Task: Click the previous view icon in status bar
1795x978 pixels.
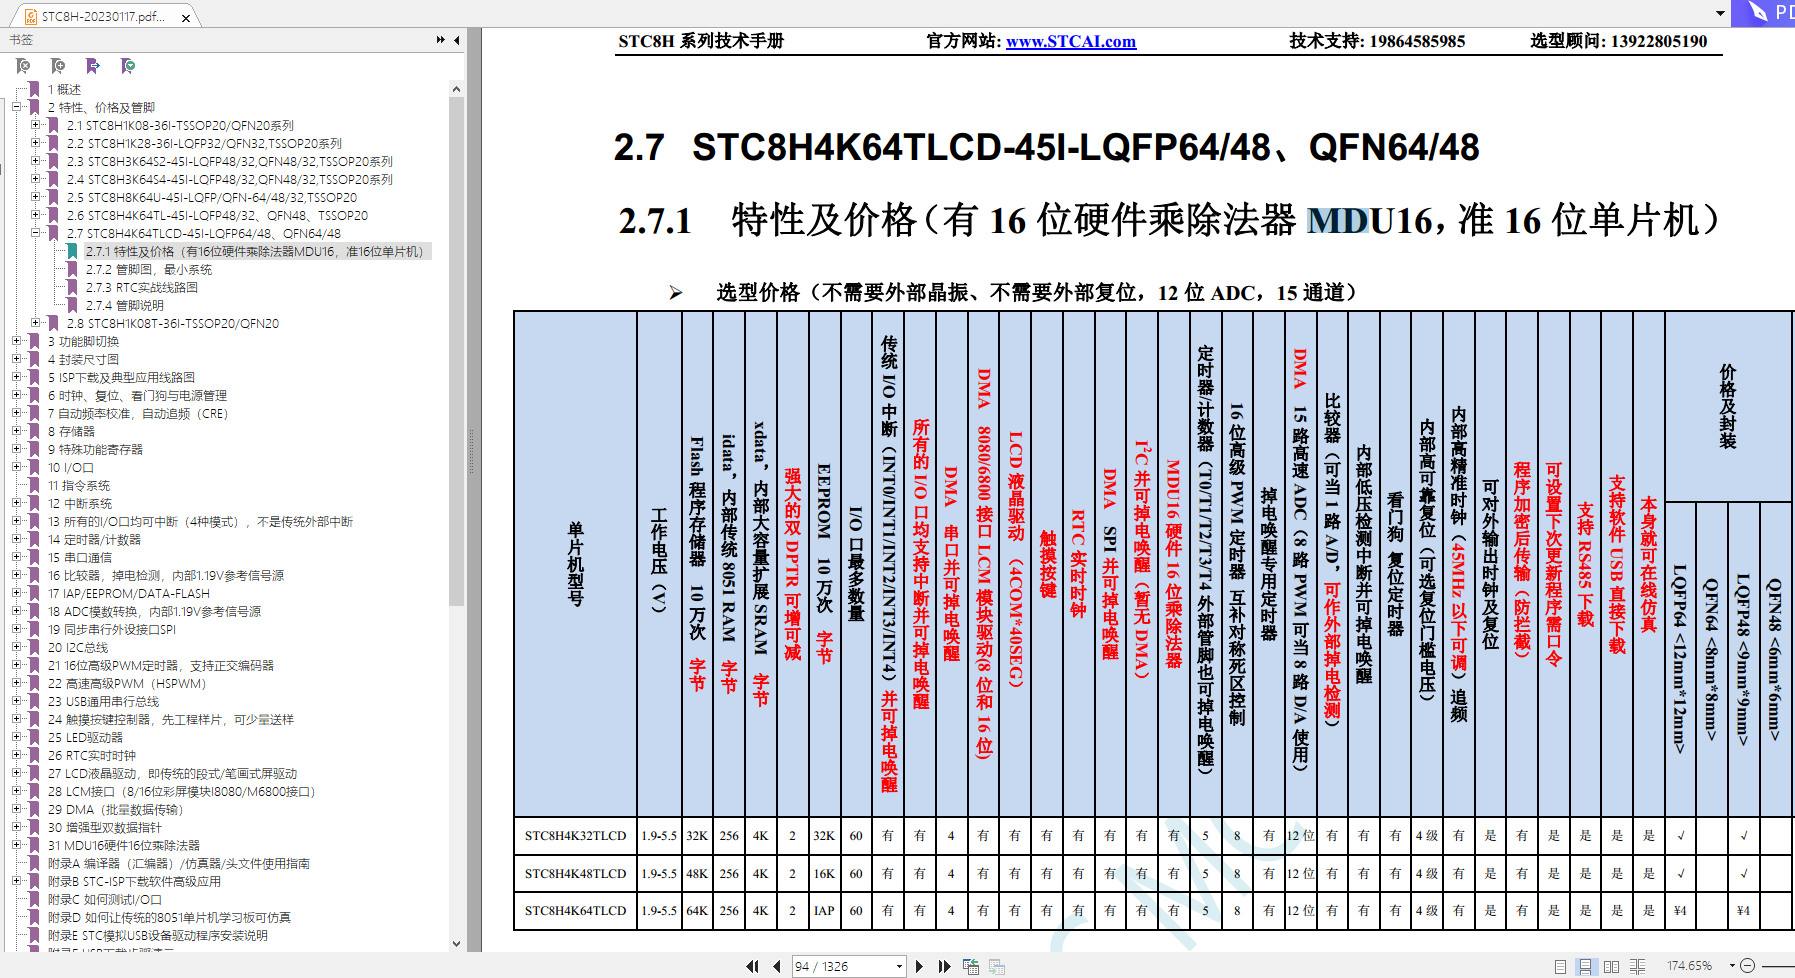Action: [971, 966]
